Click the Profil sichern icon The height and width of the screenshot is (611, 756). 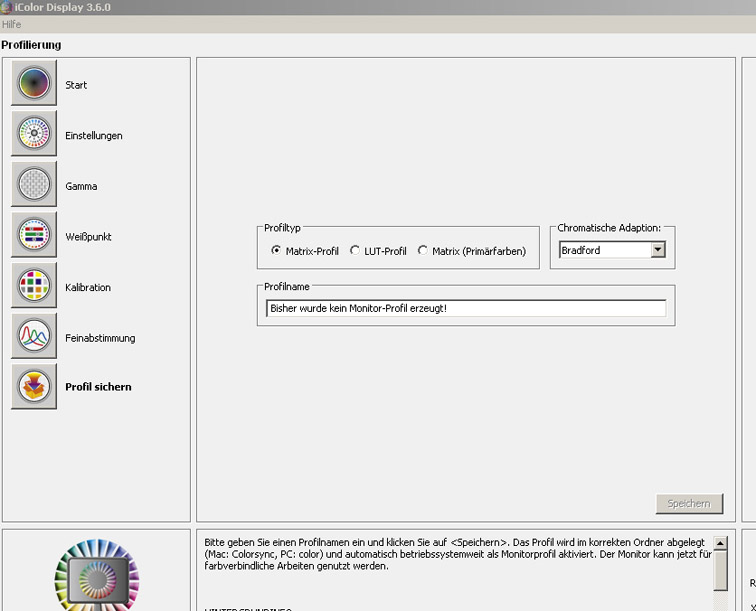click(x=34, y=387)
